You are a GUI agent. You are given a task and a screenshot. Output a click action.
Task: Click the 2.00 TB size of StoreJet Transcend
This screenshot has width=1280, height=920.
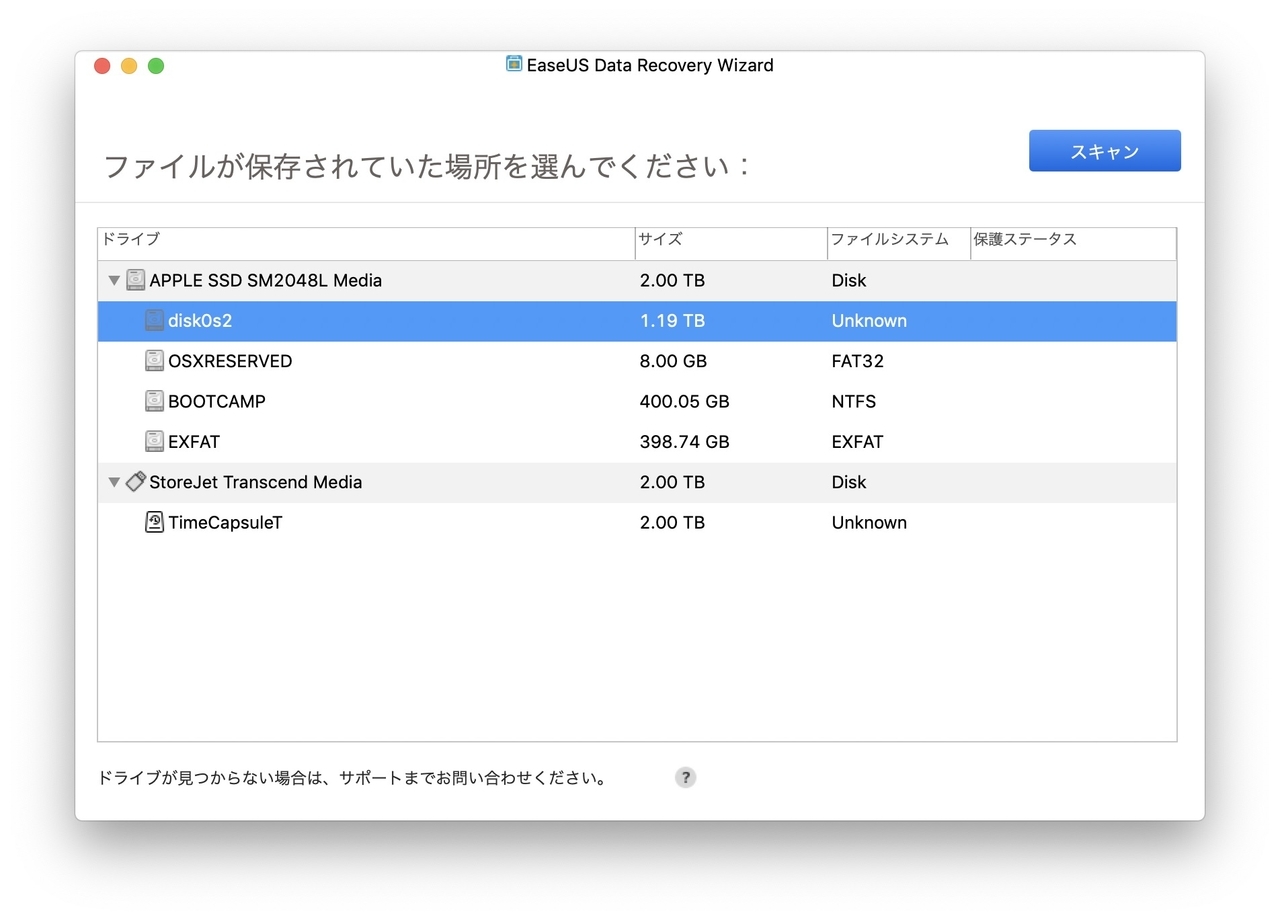672,482
